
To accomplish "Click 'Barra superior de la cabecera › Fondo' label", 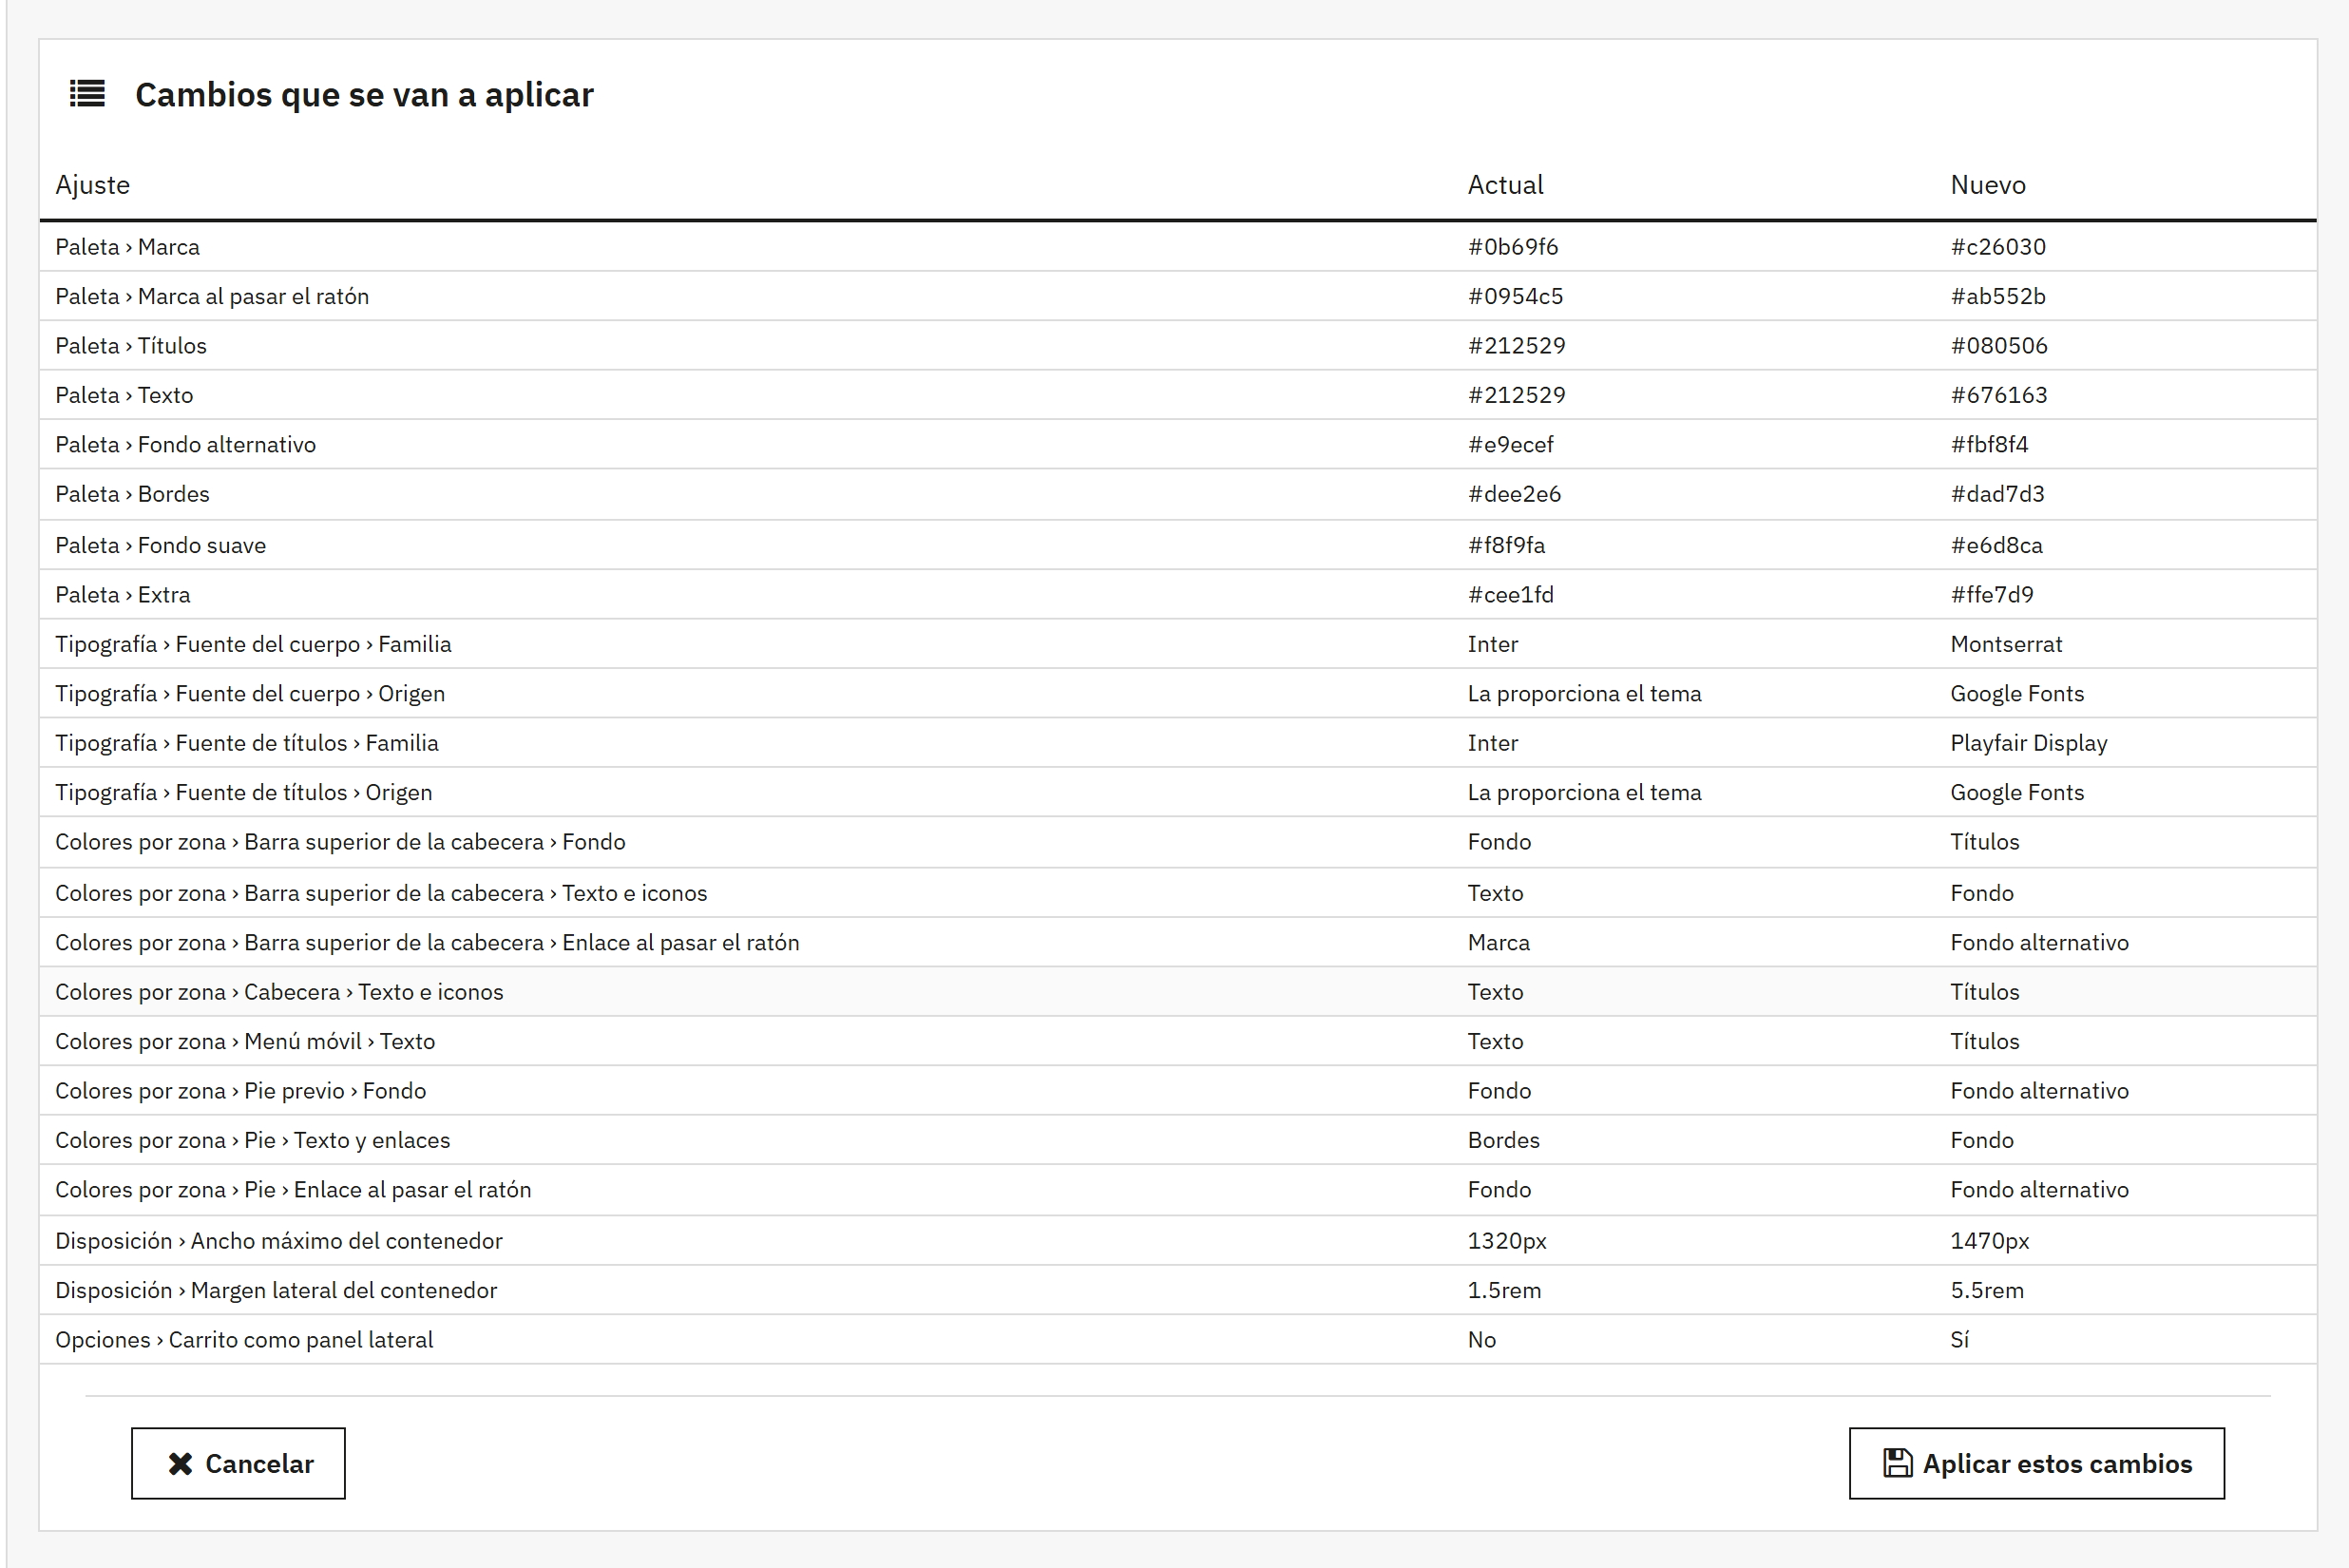I will pyautogui.click(x=340, y=842).
